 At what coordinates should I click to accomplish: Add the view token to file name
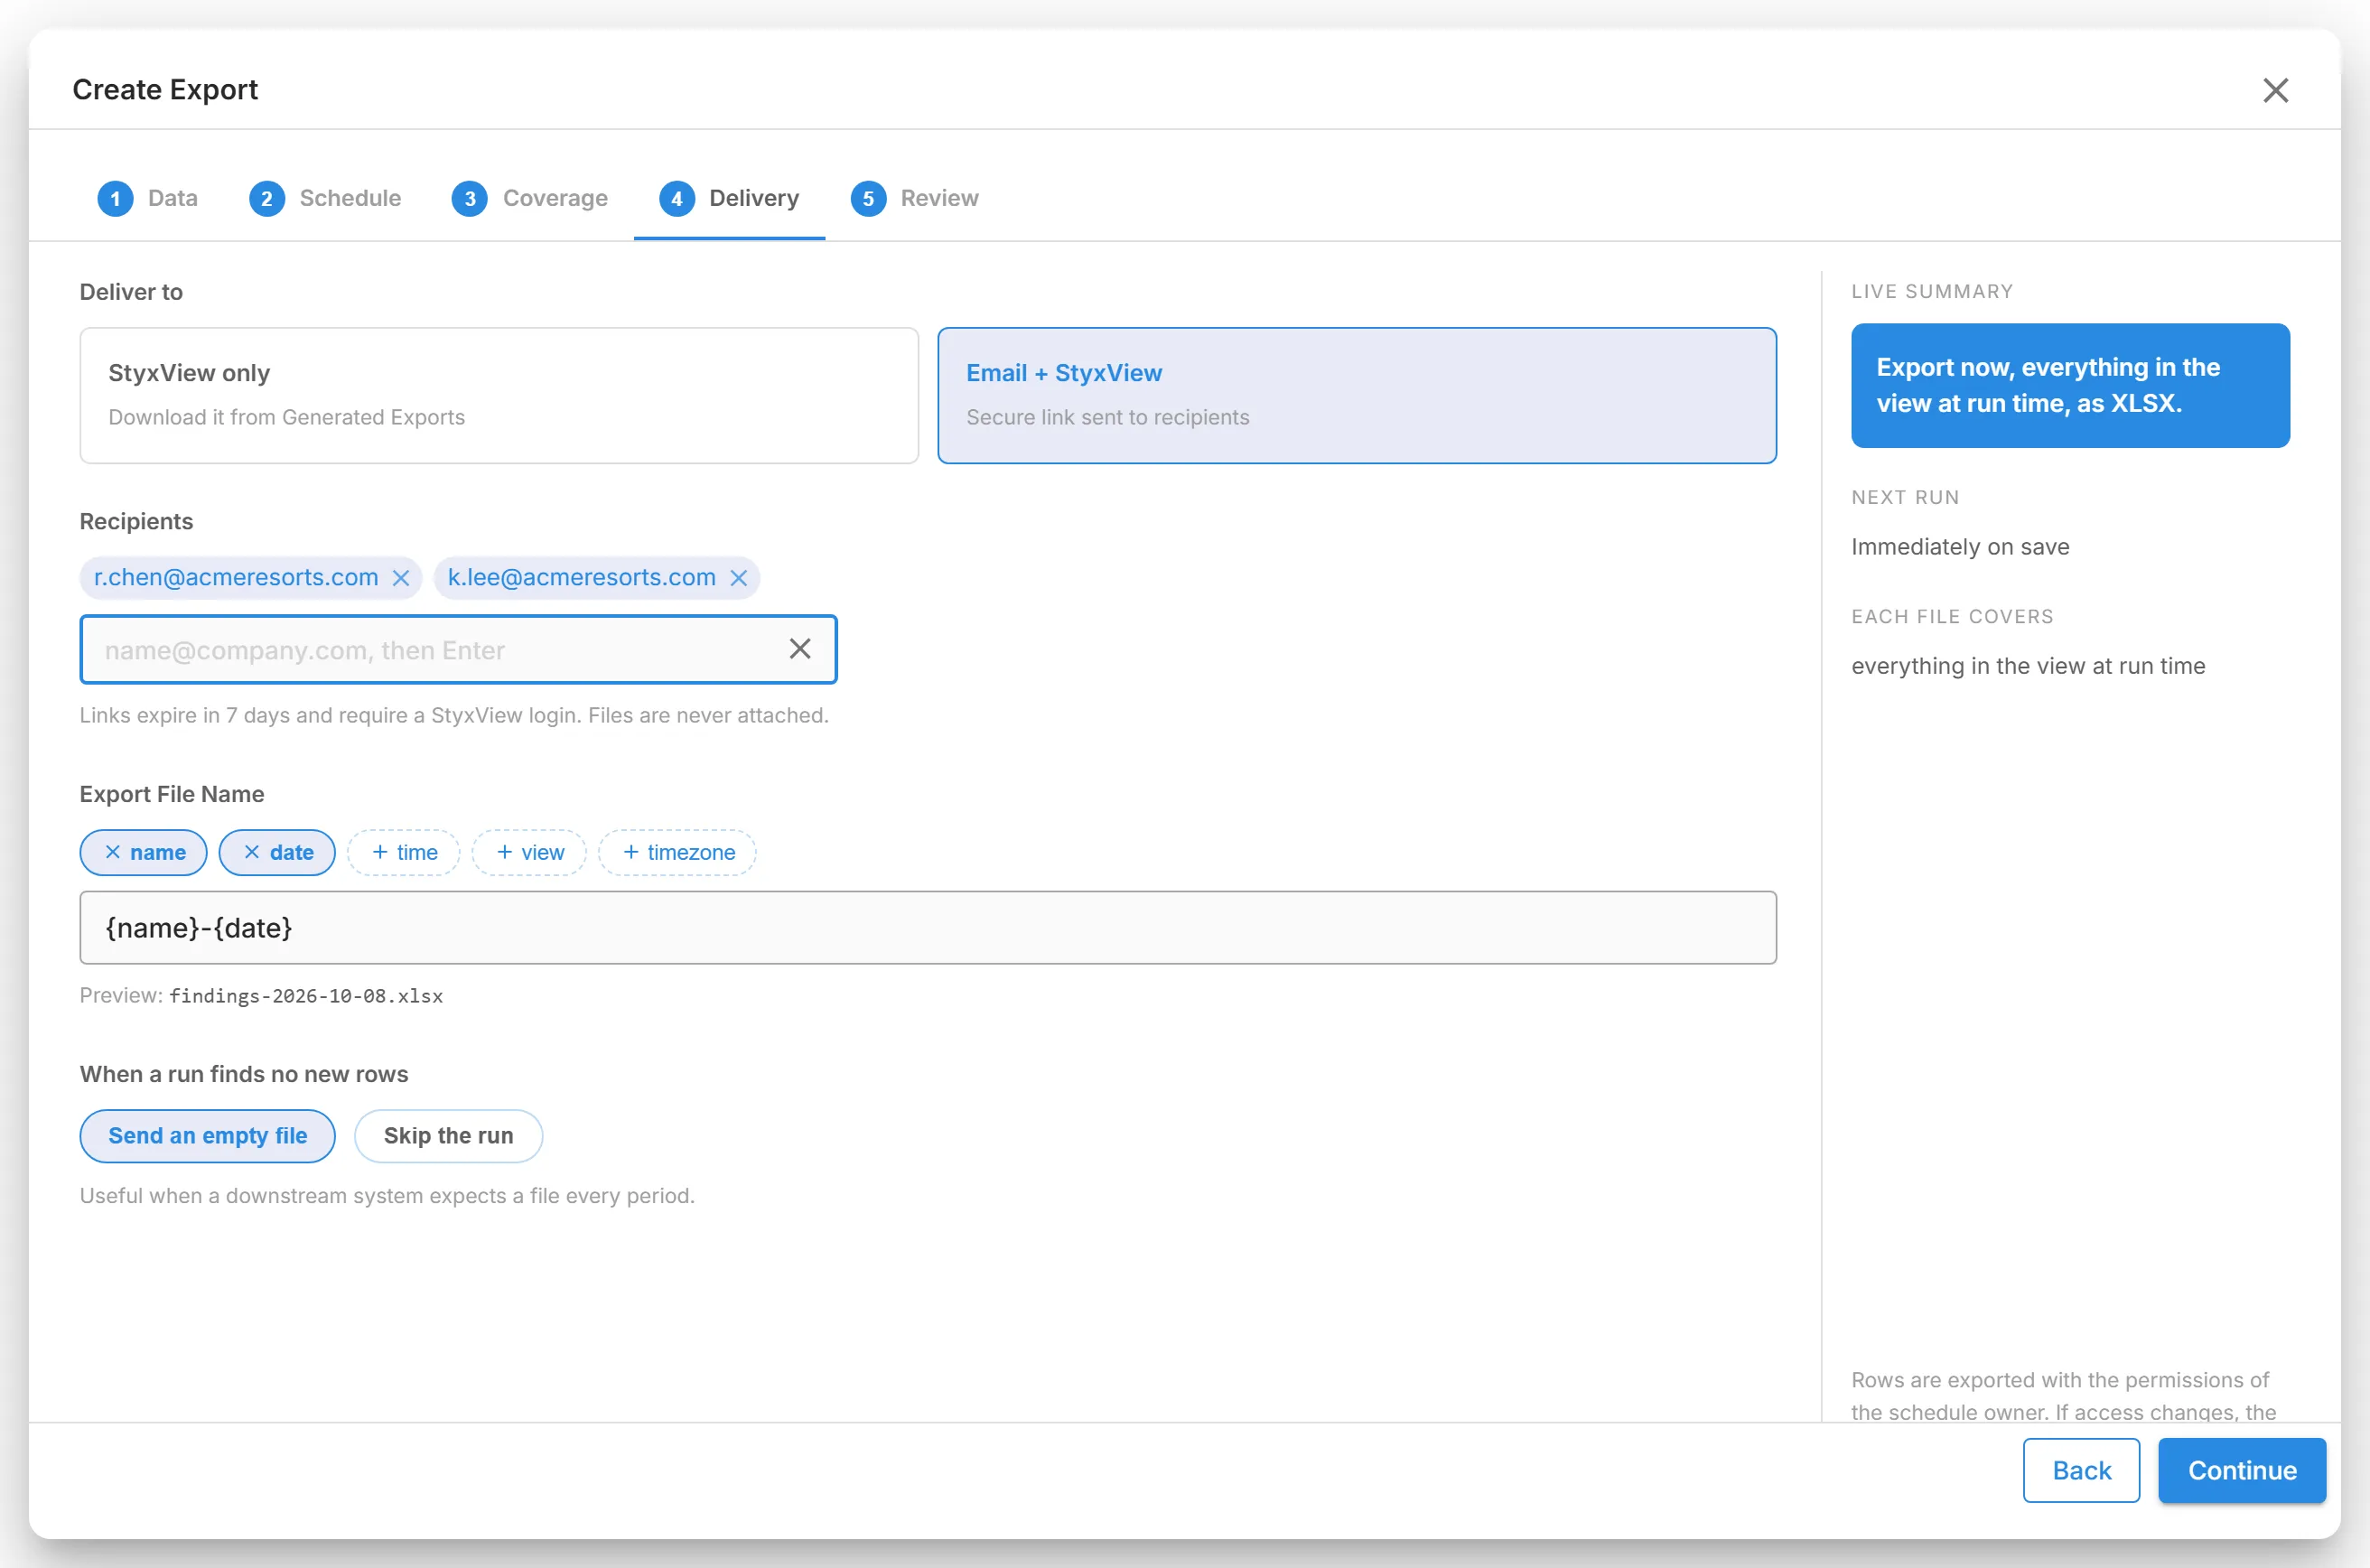[x=529, y=852]
